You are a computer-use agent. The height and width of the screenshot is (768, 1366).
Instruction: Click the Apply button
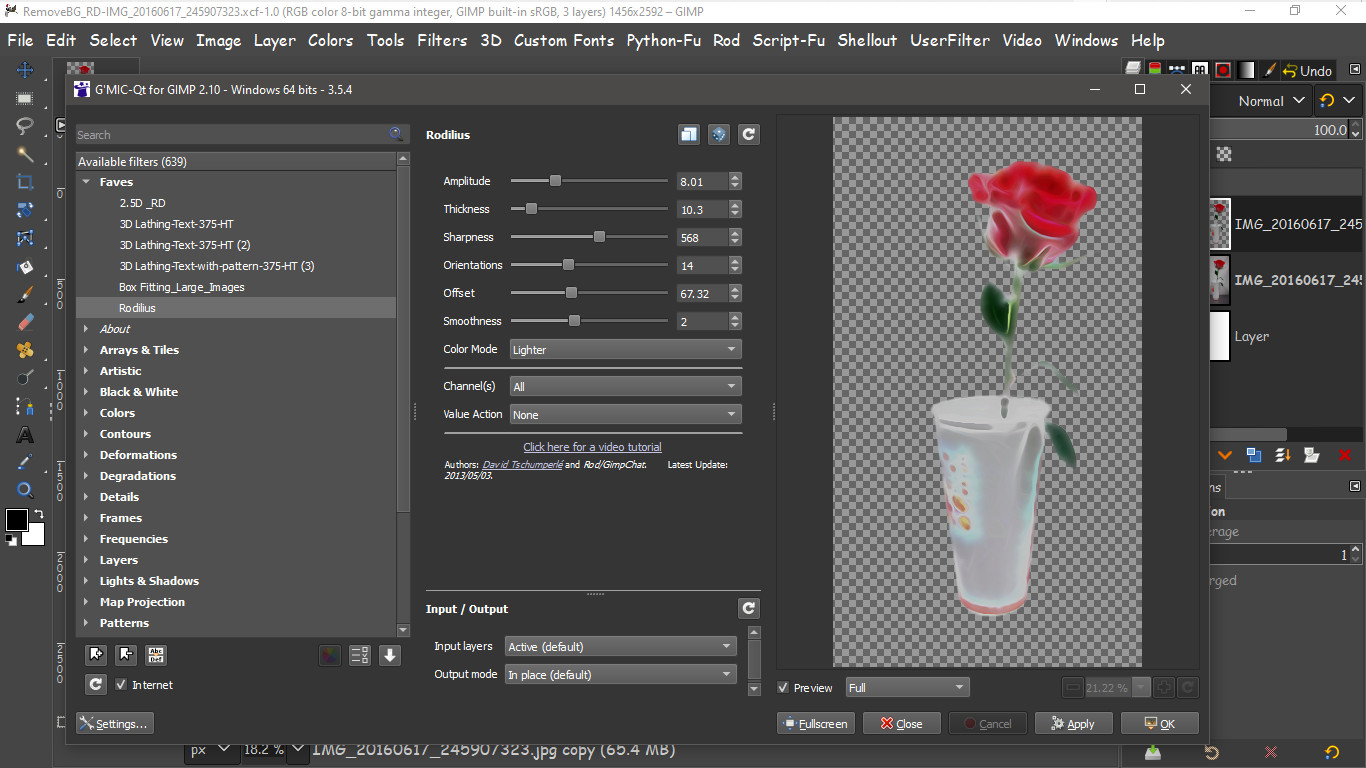[x=1073, y=724]
